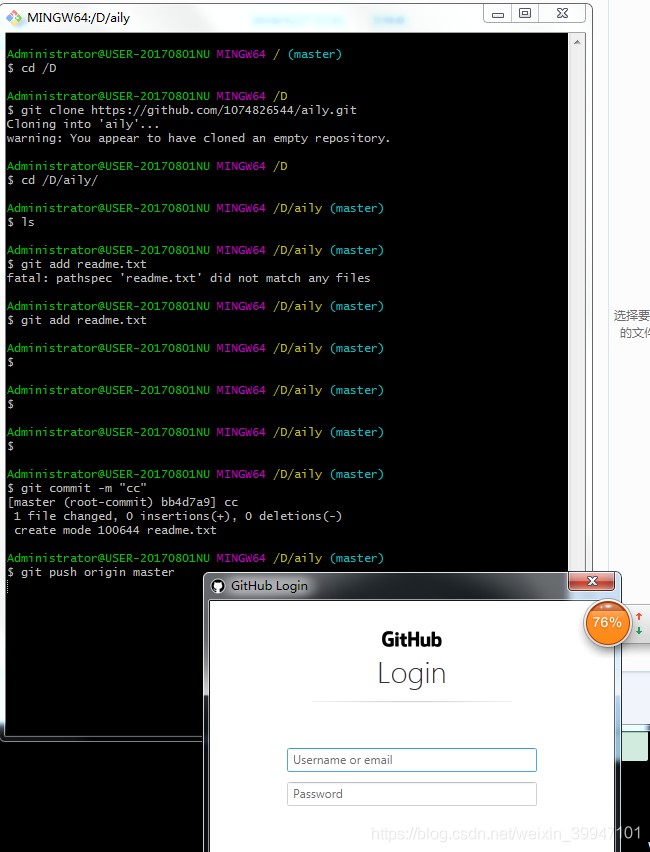This screenshot has height=852, width=650.
Task: Click the 'Cloning into aily' output line
Action: coord(83,124)
